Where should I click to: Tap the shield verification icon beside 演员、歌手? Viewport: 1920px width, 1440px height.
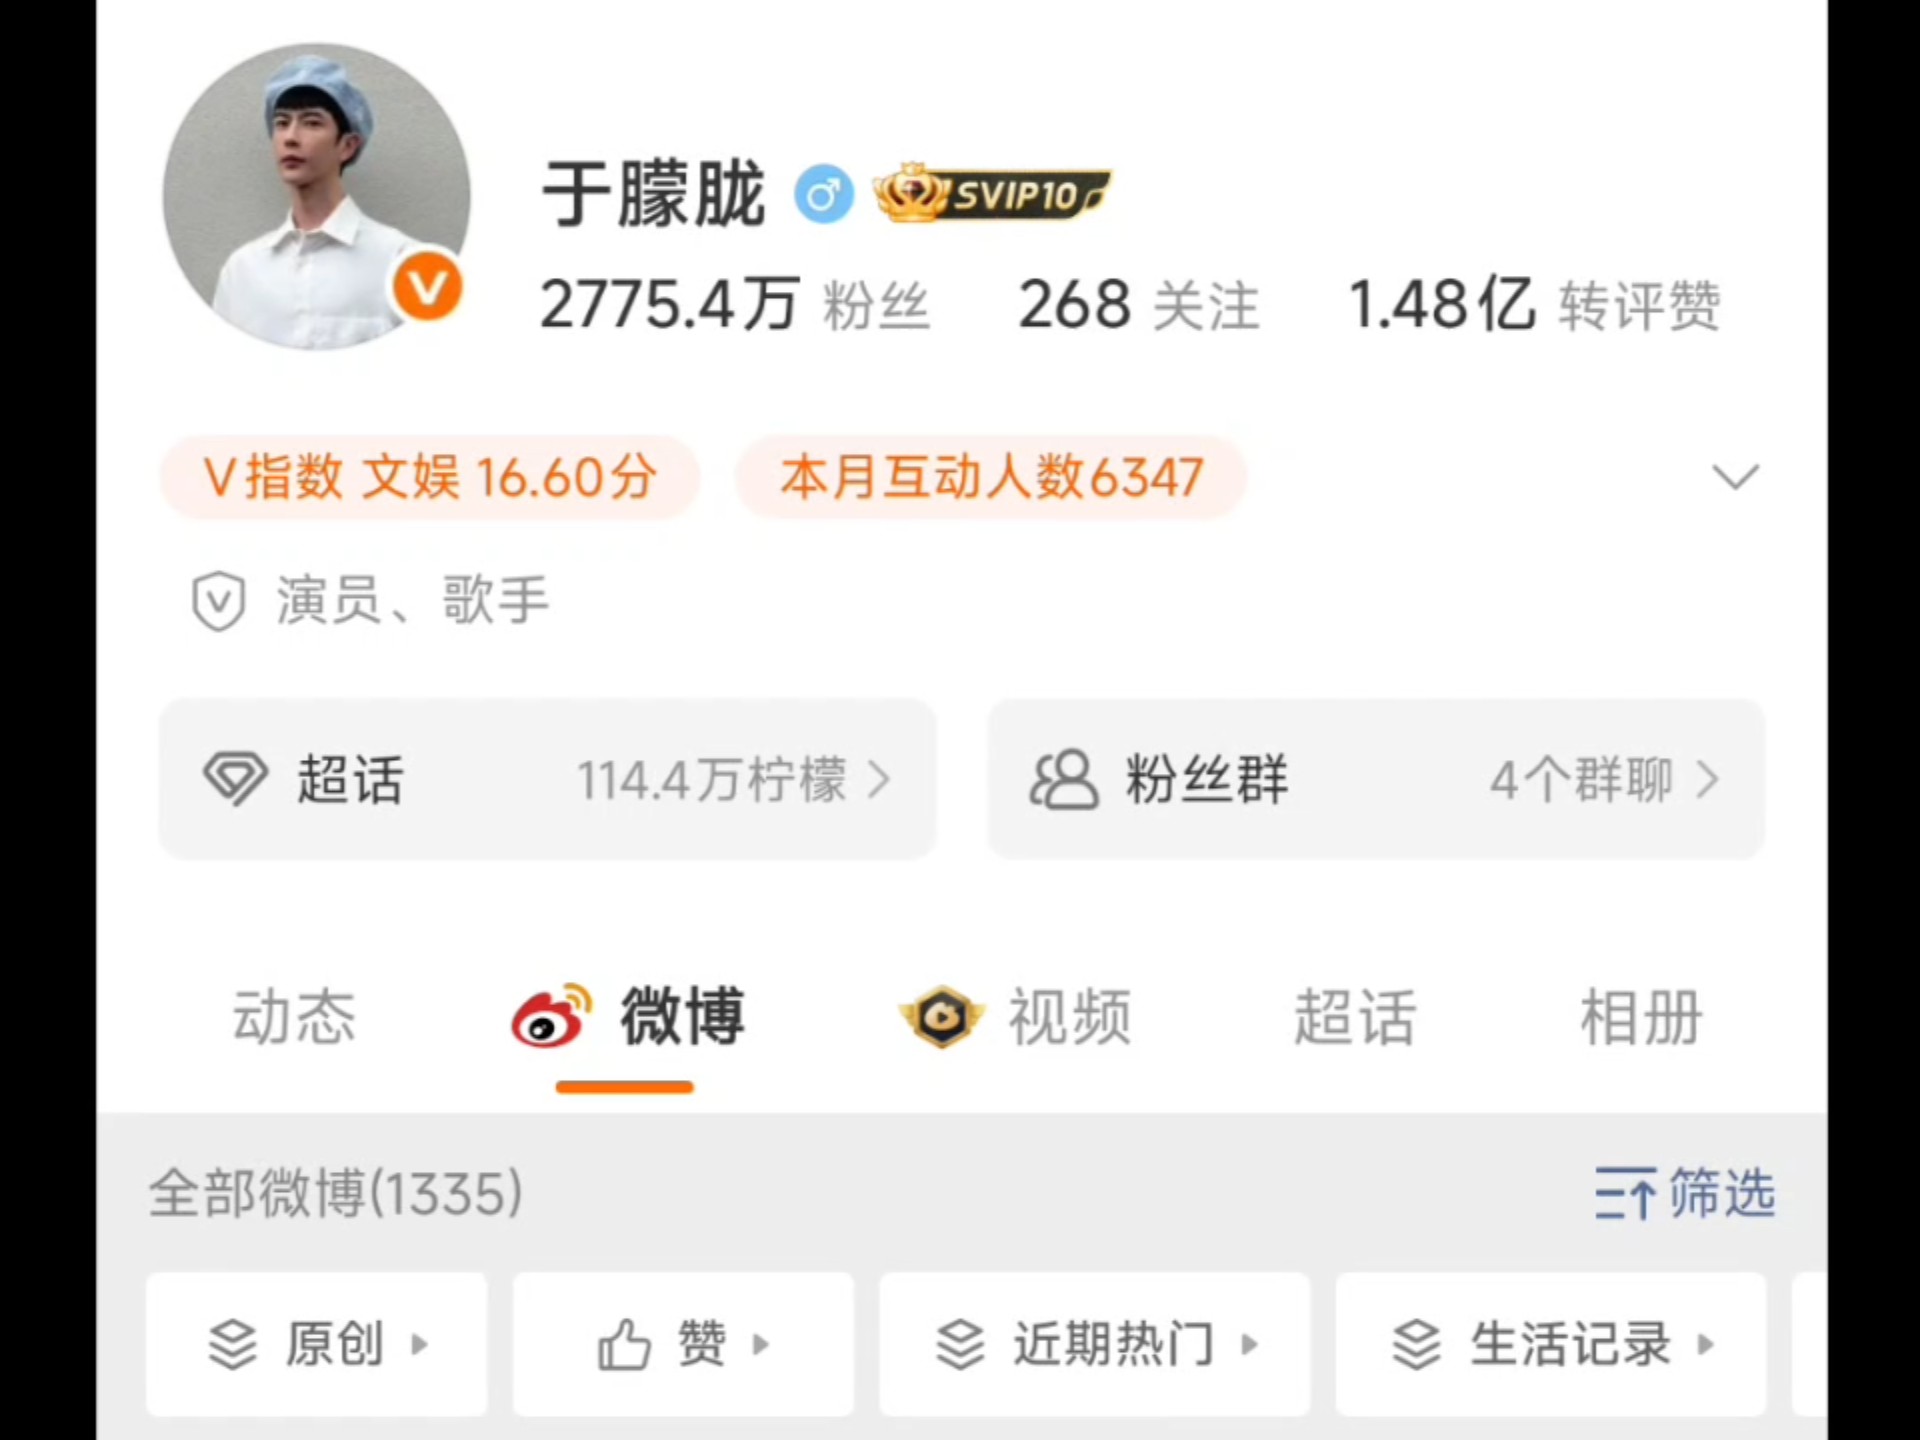[218, 601]
